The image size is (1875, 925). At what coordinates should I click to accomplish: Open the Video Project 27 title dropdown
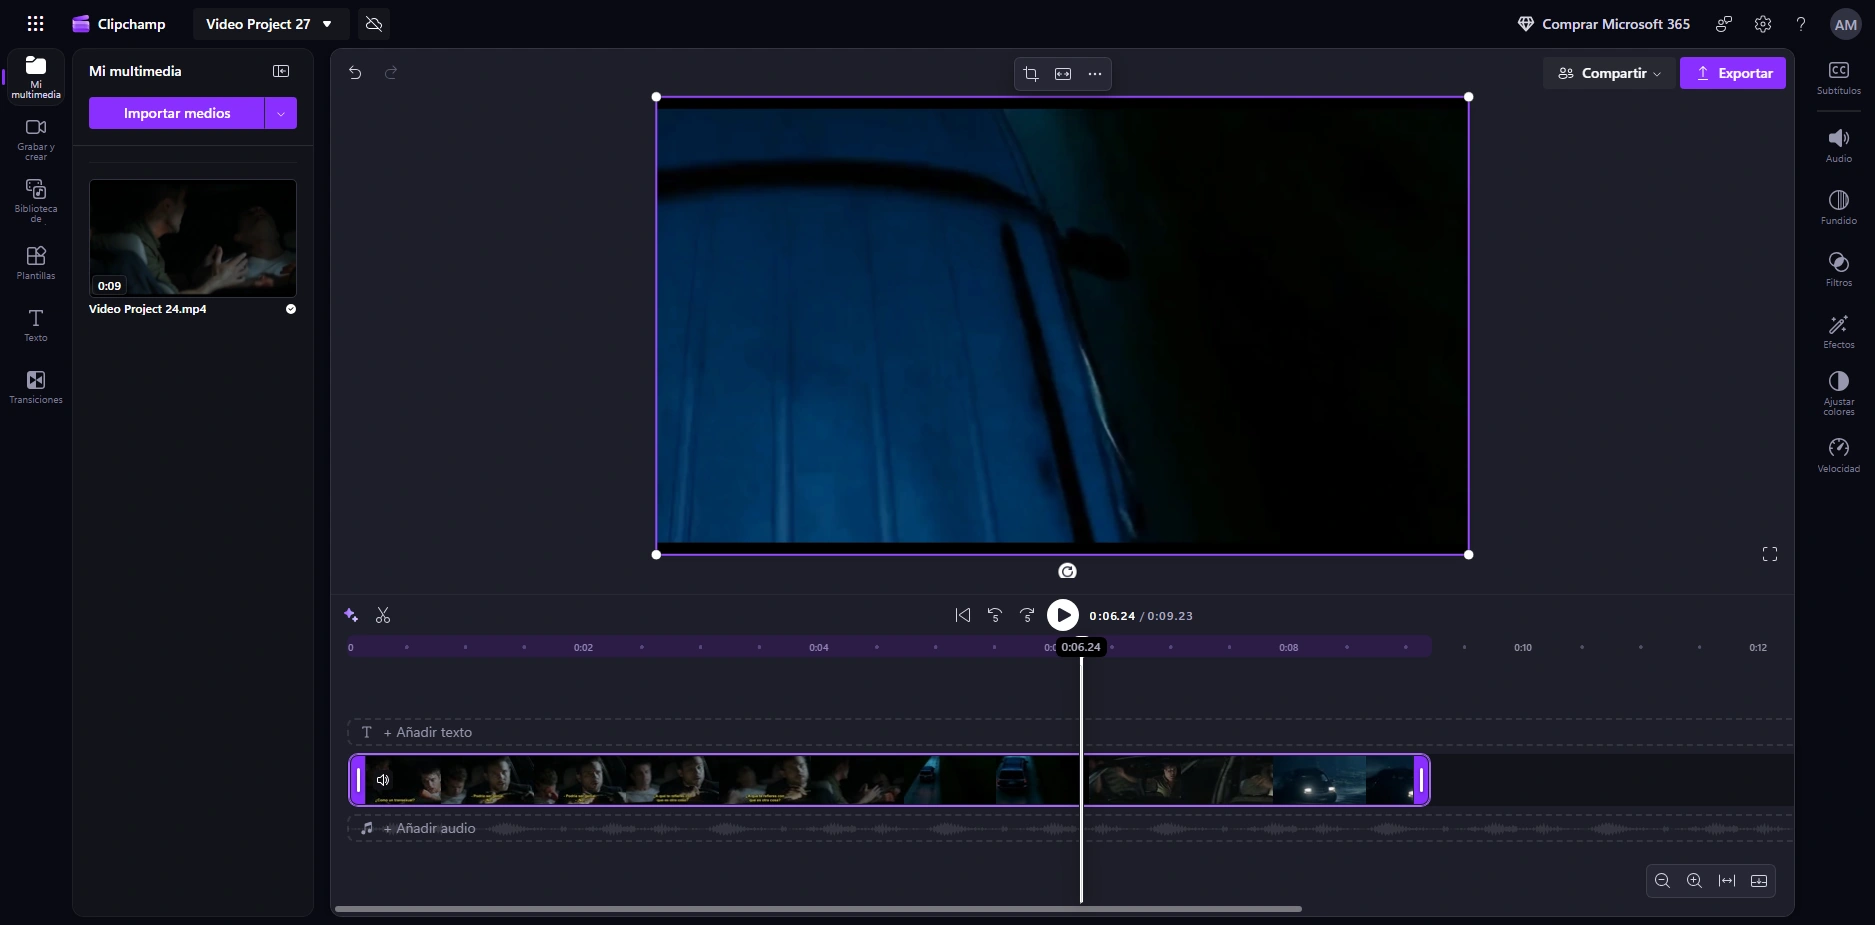click(x=270, y=24)
